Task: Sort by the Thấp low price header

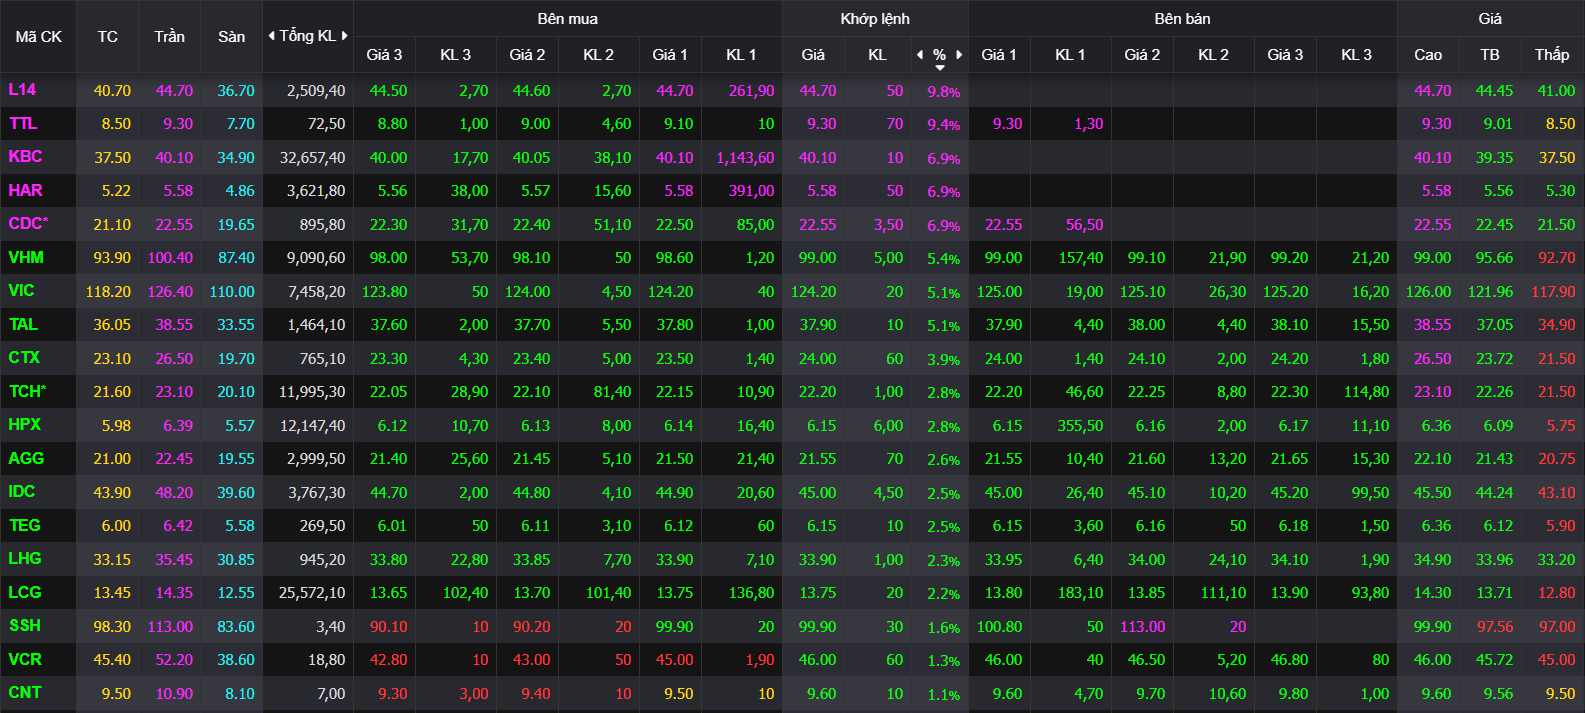Action: tap(1552, 55)
